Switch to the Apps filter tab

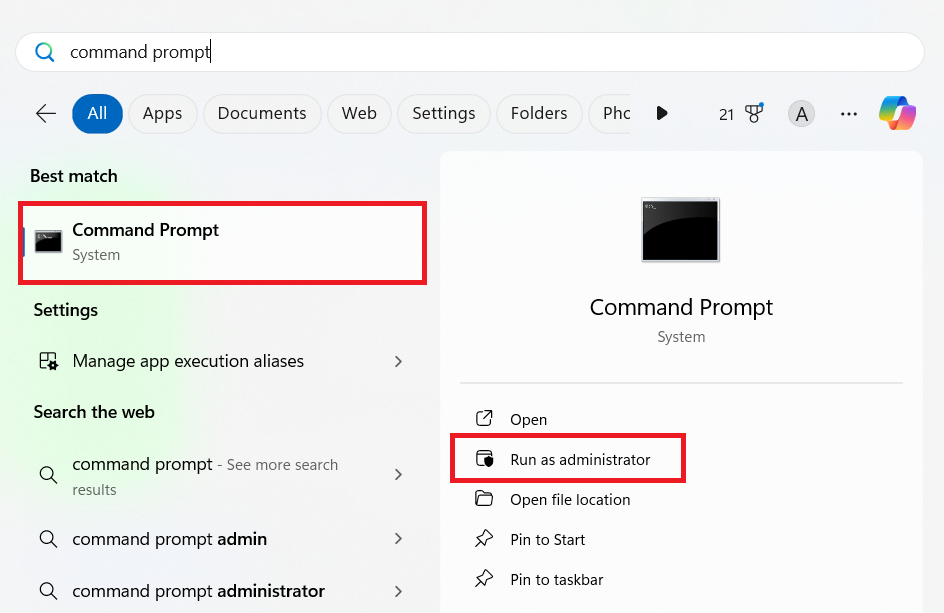pos(163,113)
